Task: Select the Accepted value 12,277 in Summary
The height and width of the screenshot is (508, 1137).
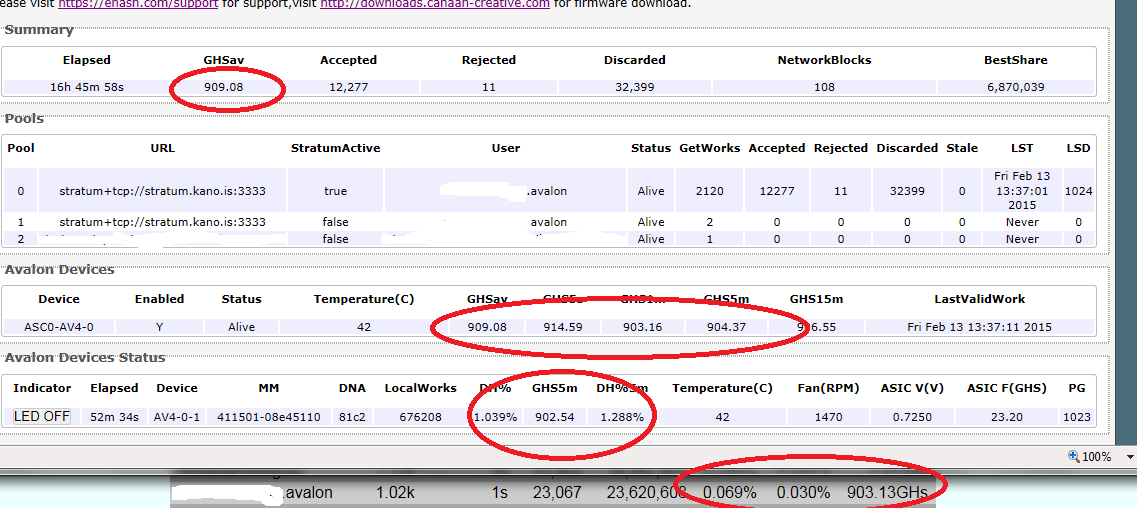Action: 349,87
